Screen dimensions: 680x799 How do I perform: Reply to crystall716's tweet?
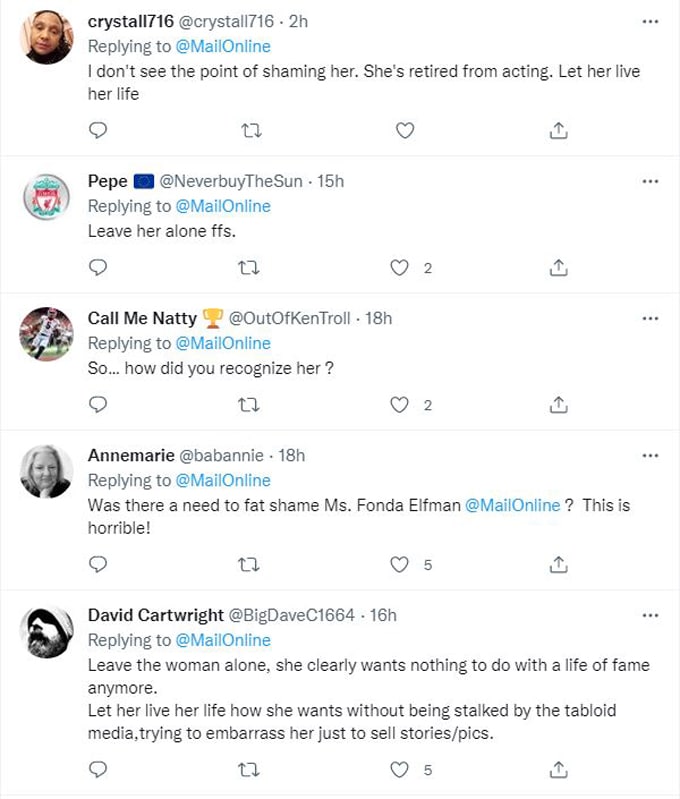(x=98, y=130)
